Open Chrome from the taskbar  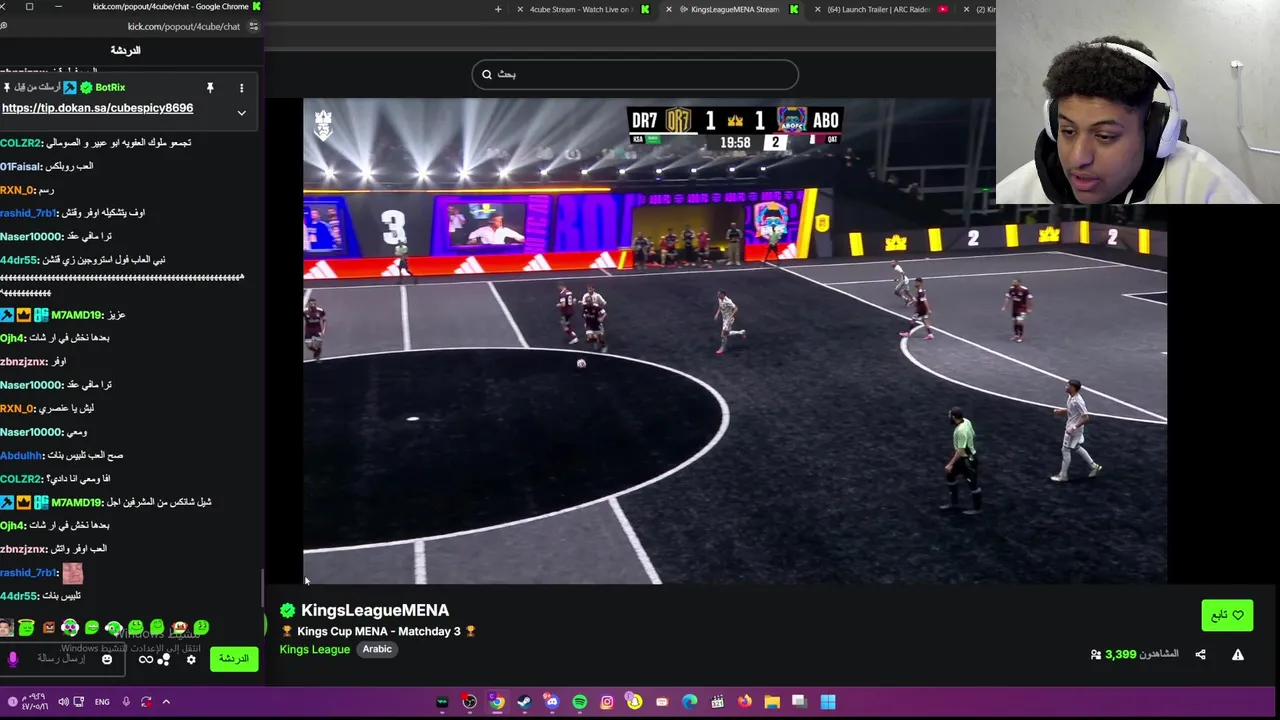tap(497, 702)
